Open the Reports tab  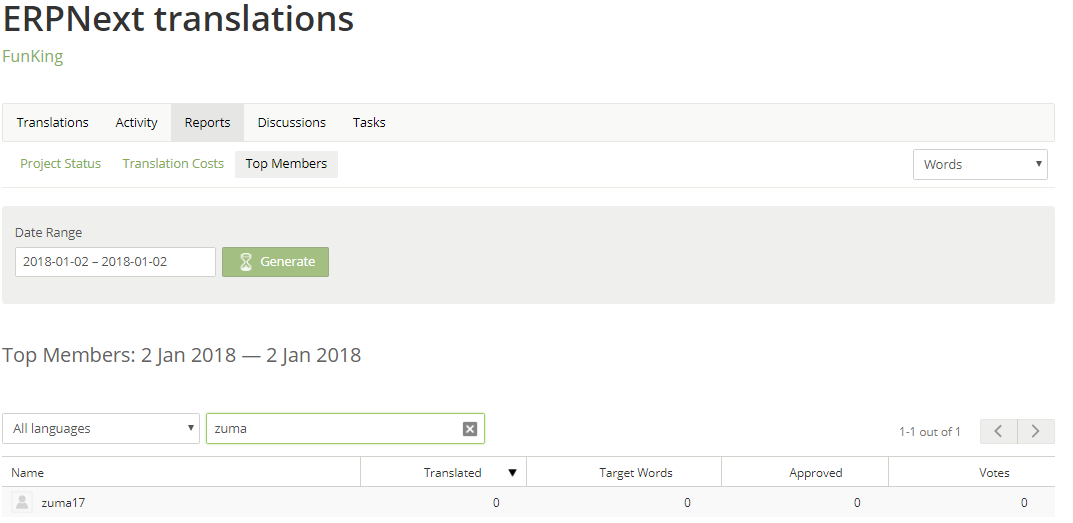[207, 123]
